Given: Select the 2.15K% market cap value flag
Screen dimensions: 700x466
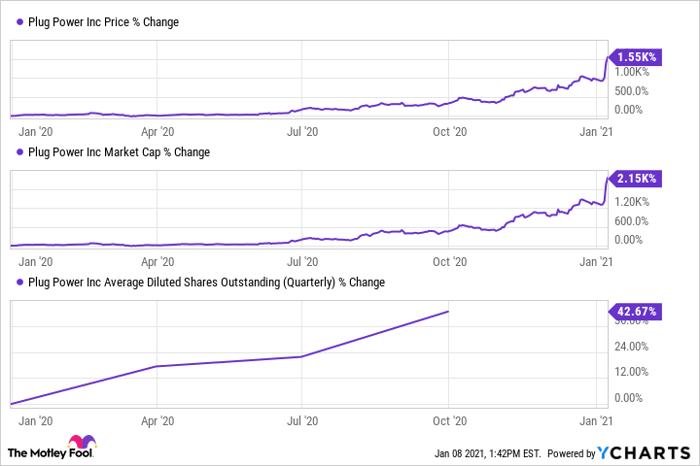Looking at the screenshot, I should click(634, 178).
